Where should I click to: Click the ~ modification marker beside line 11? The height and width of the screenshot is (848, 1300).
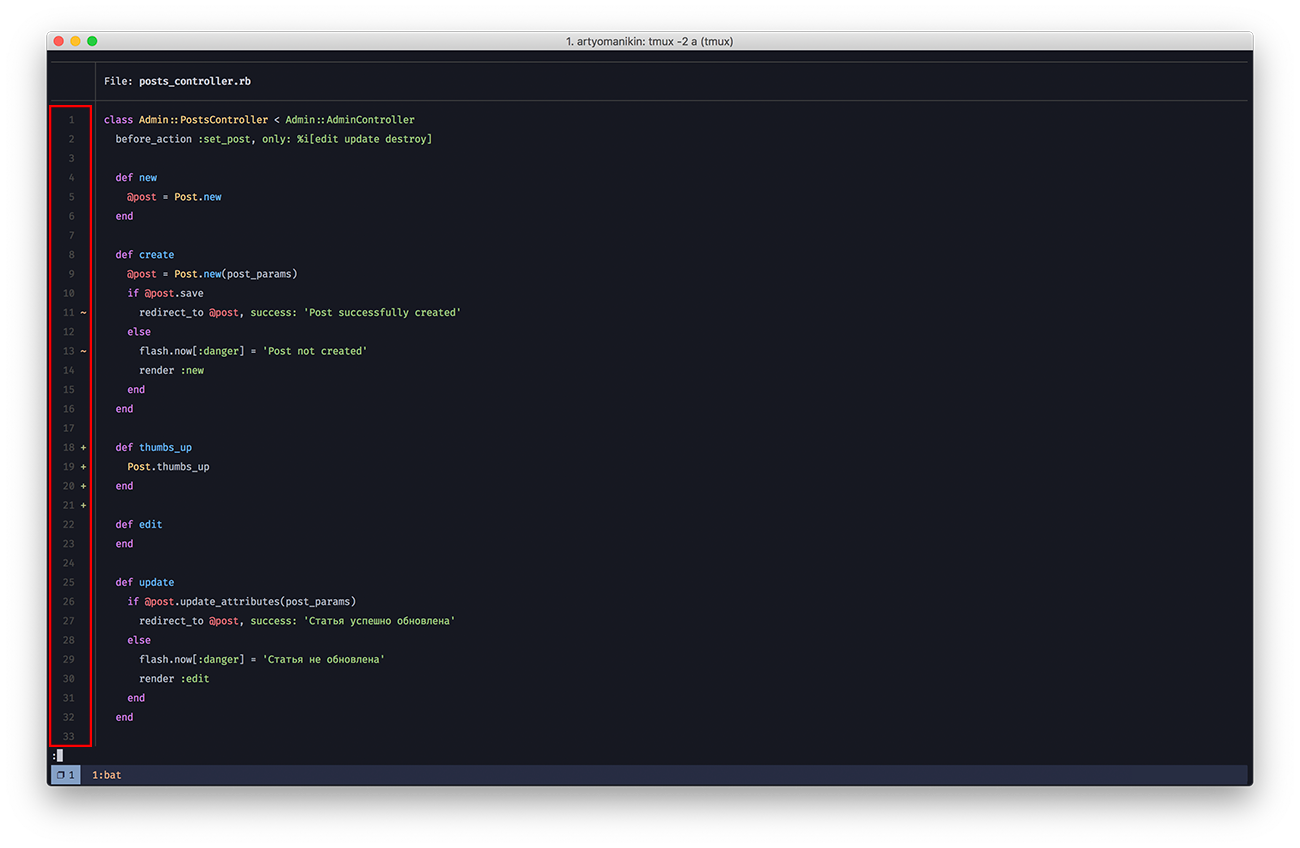point(84,312)
